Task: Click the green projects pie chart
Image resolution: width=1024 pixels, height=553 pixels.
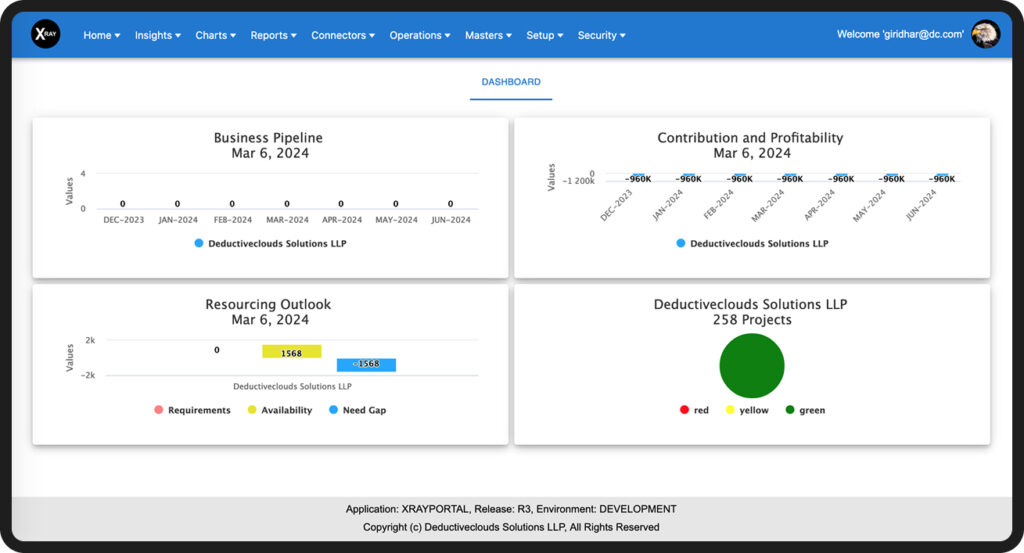Action: pyautogui.click(x=752, y=366)
